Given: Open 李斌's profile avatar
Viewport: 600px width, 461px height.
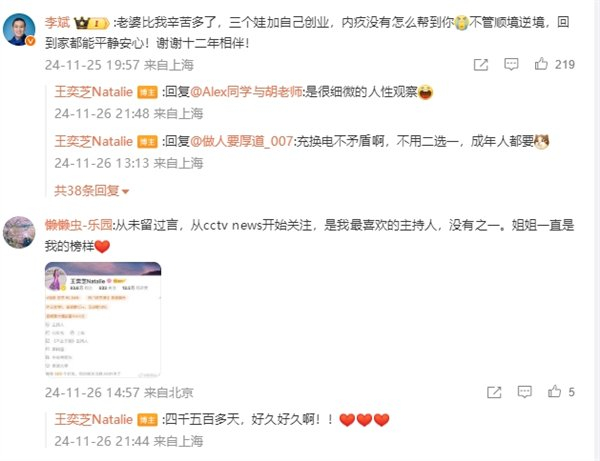Looking at the screenshot, I should pos(19,29).
